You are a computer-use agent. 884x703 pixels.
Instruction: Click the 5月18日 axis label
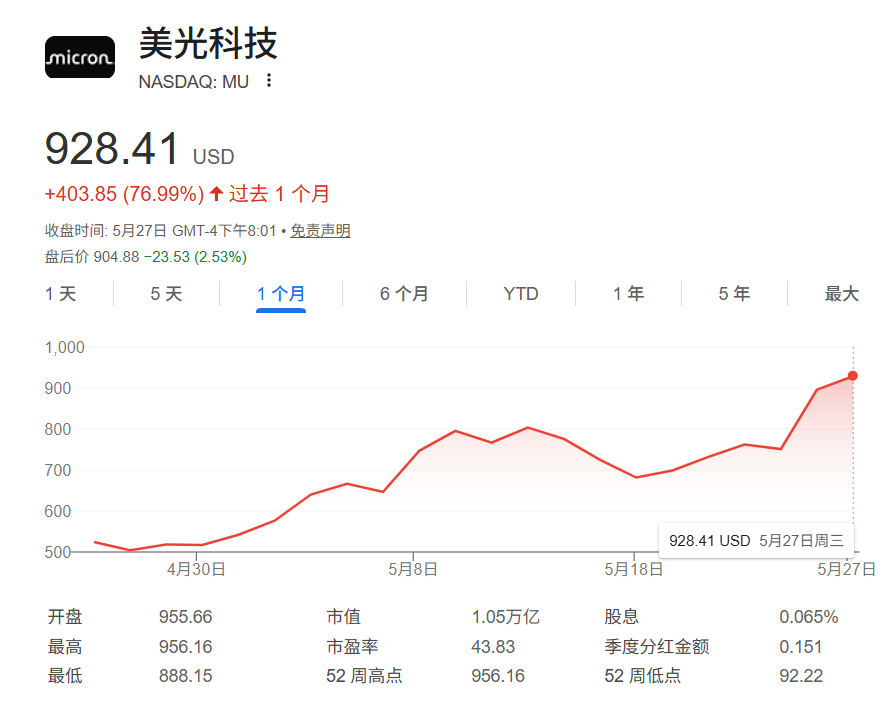(x=634, y=569)
